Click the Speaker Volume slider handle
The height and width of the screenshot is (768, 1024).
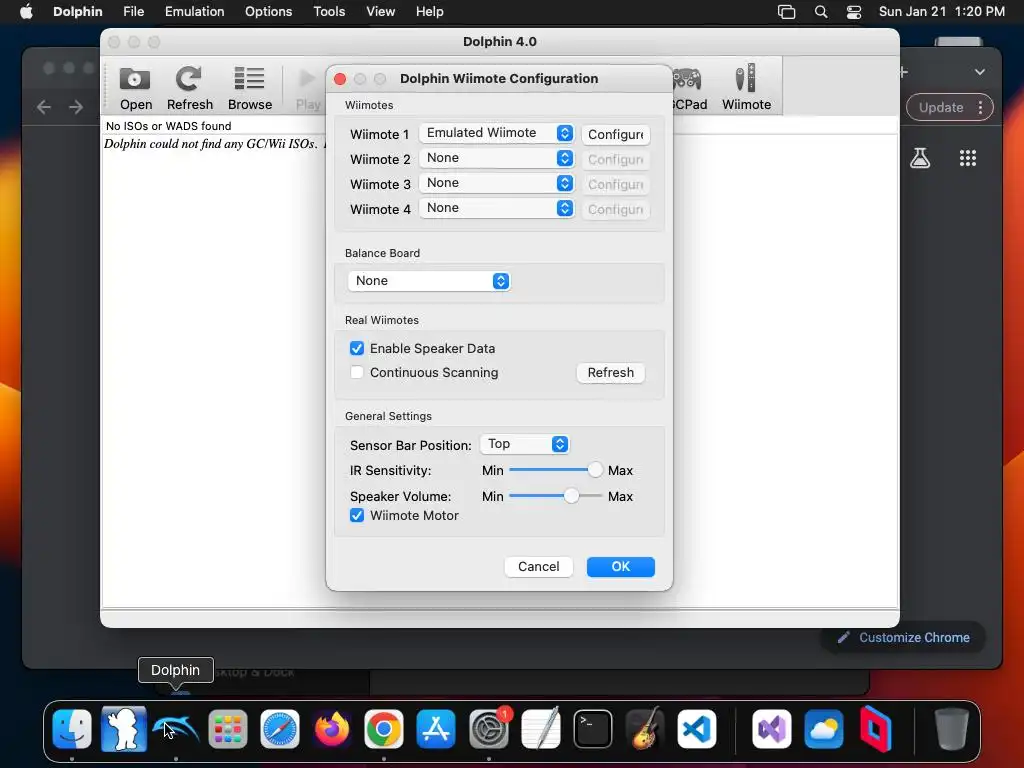(571, 496)
